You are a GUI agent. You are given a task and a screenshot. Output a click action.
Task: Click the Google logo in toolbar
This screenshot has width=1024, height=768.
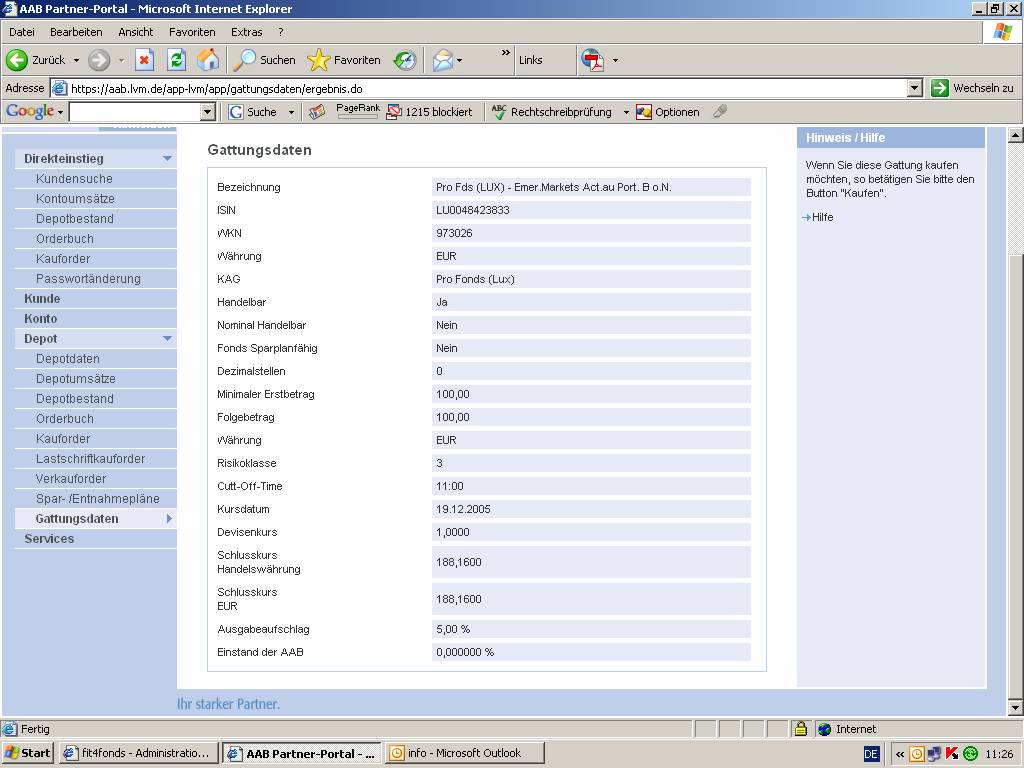point(29,112)
